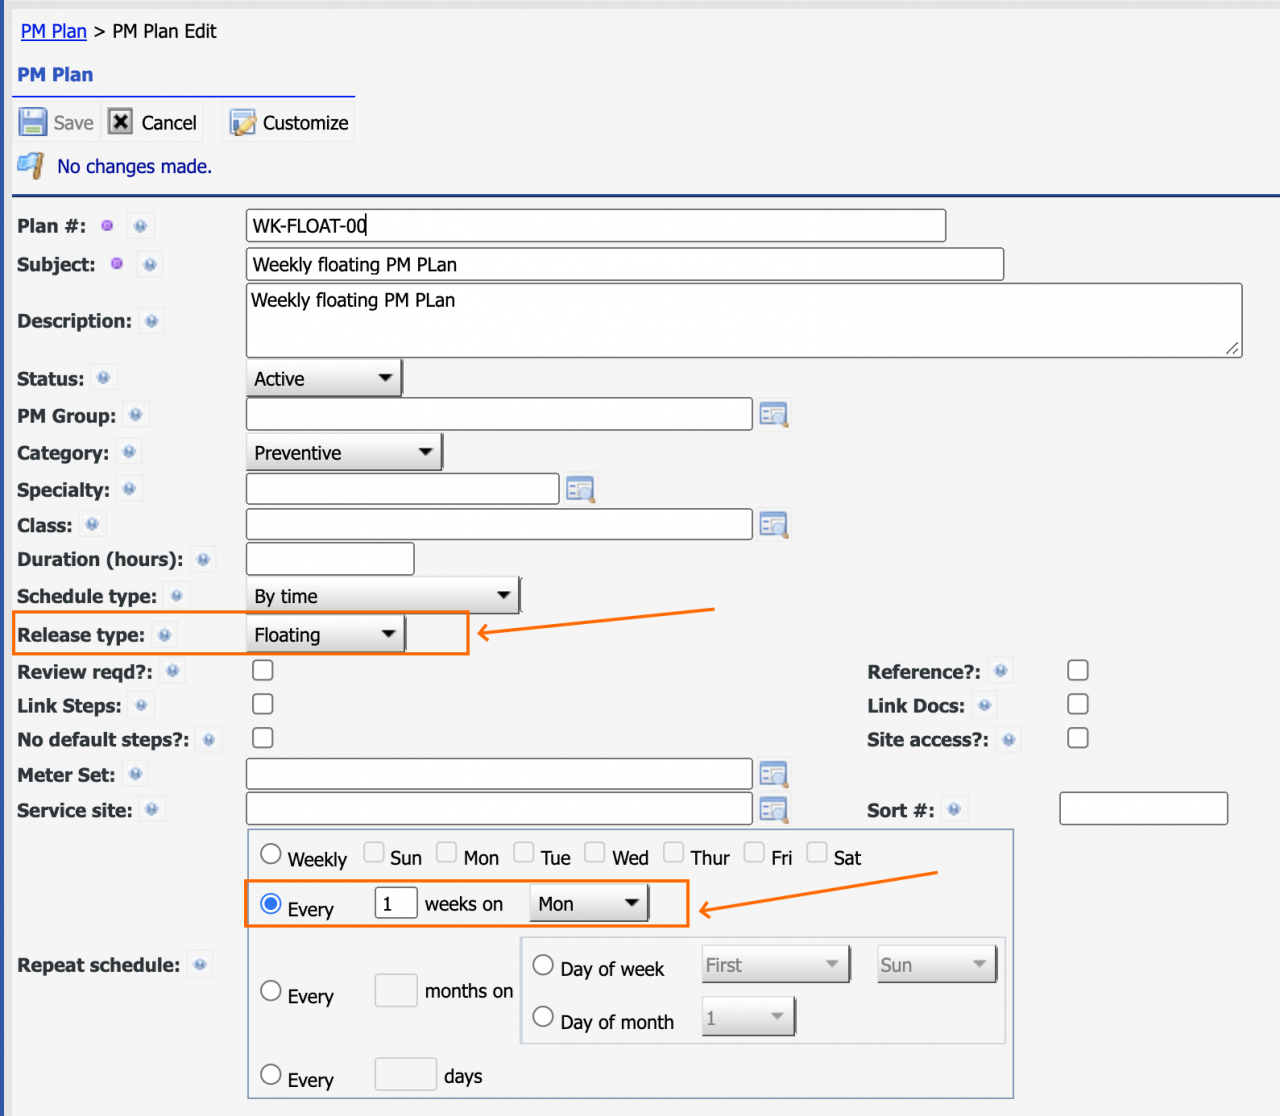
Task: Open the Specialty lookup icon
Action: (580, 489)
